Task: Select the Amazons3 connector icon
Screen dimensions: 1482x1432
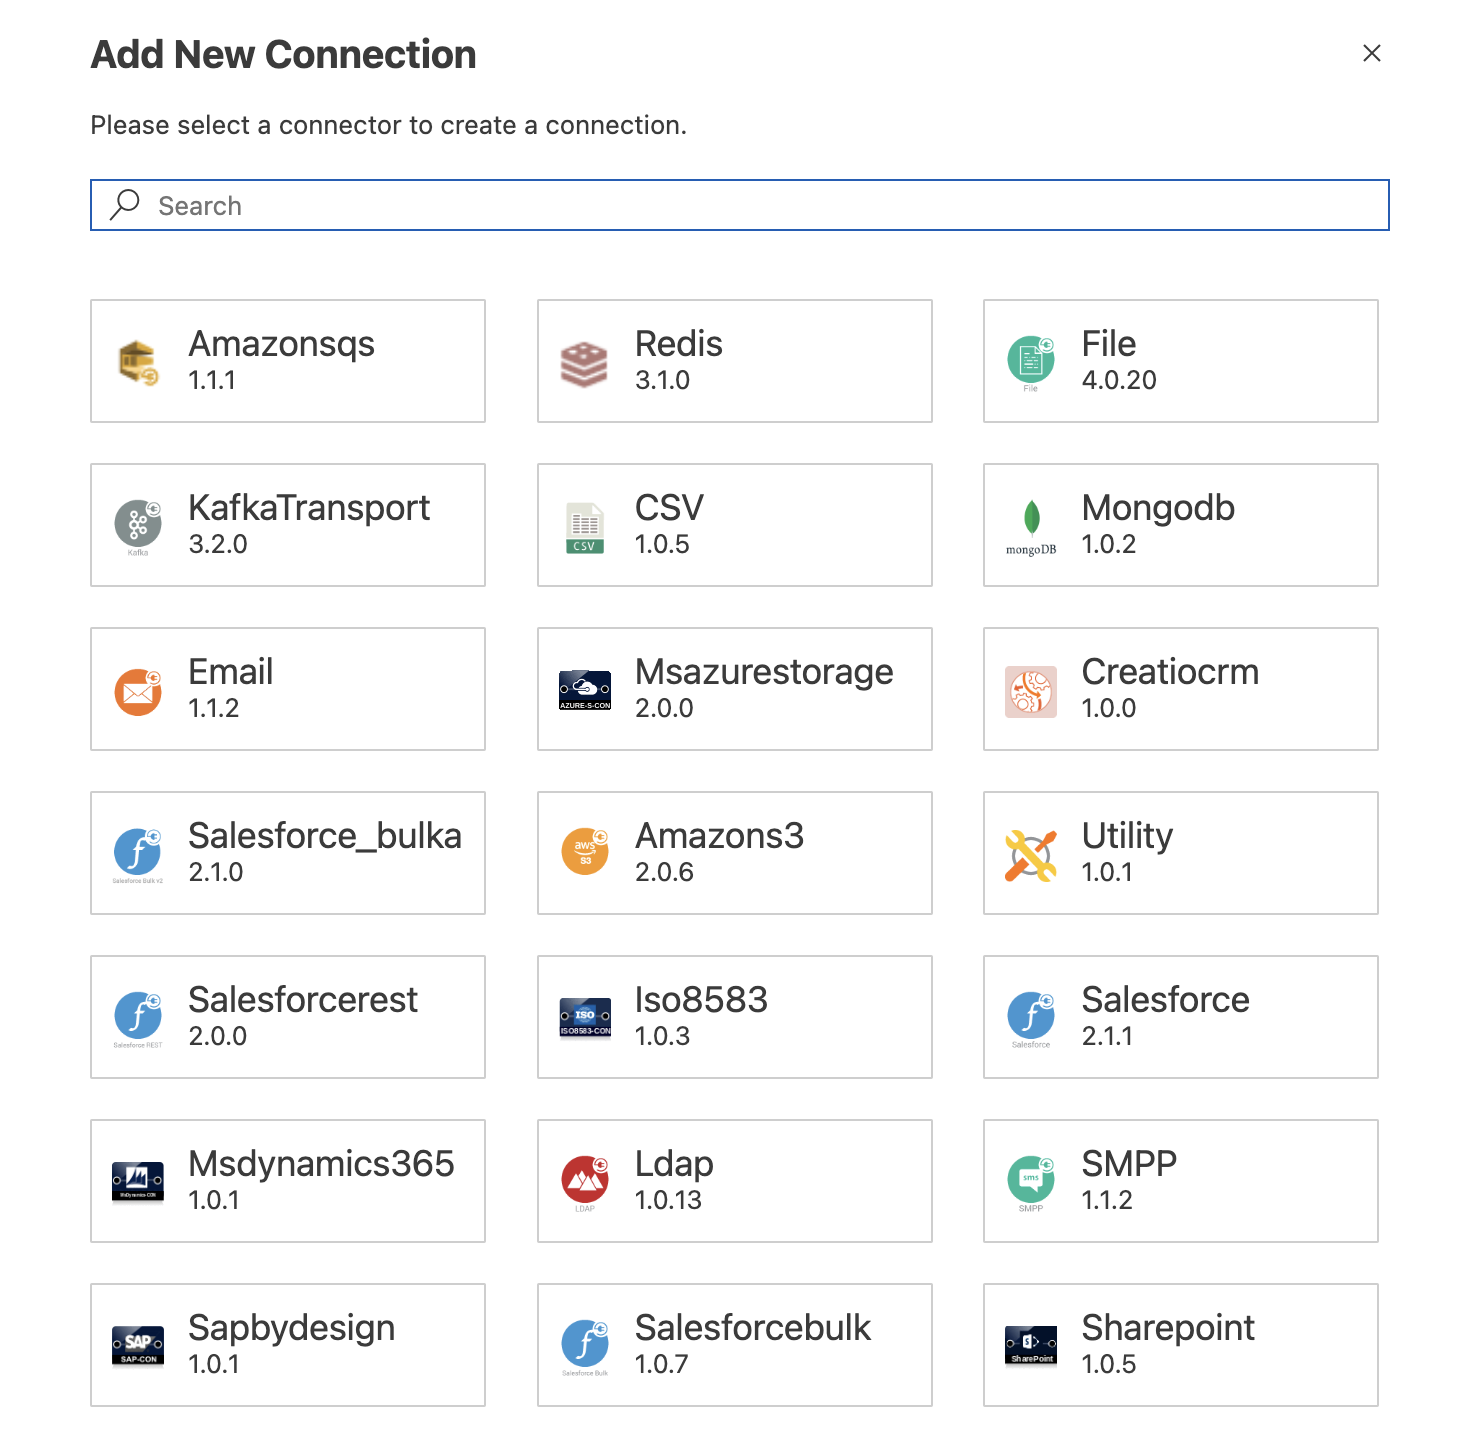Action: [x=584, y=853]
